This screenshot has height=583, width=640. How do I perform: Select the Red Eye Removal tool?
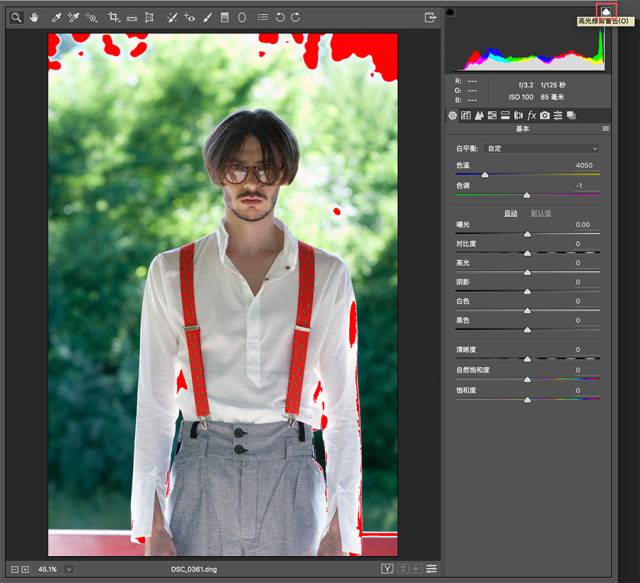coord(190,18)
